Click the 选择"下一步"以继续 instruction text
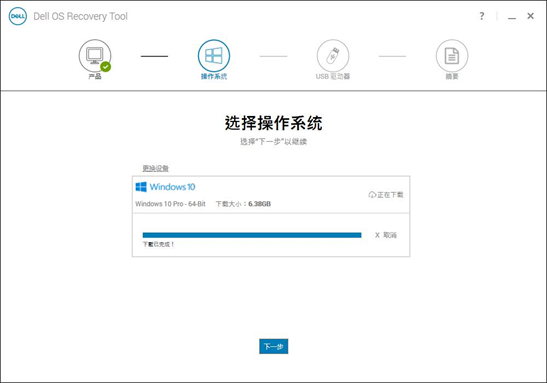This screenshot has width=547, height=383. point(274,142)
